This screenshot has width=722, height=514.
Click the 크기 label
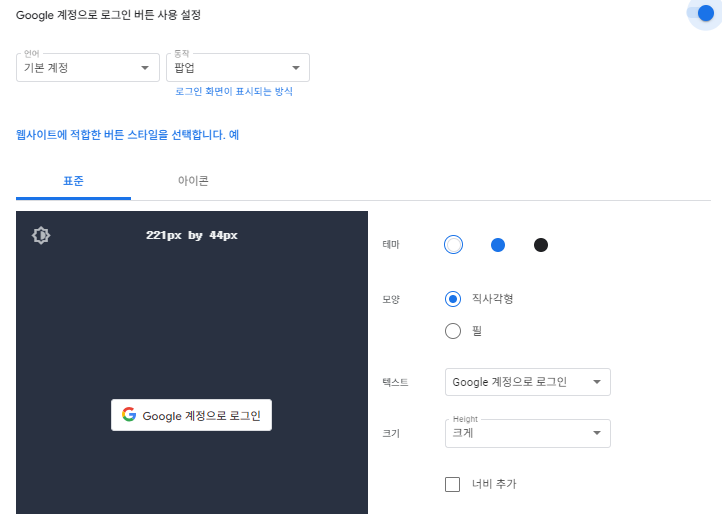(x=390, y=433)
